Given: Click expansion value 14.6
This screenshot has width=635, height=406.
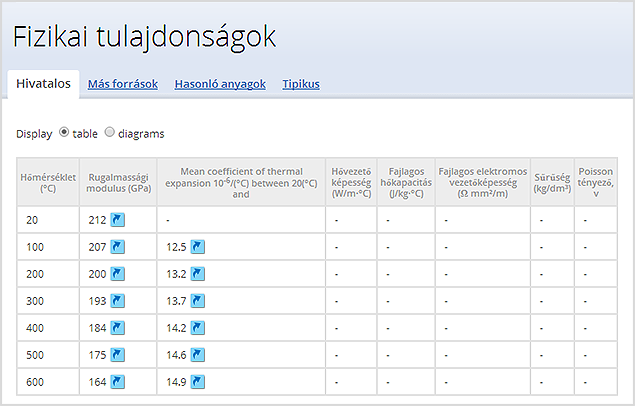Looking at the screenshot, I should pyautogui.click(x=176, y=355).
